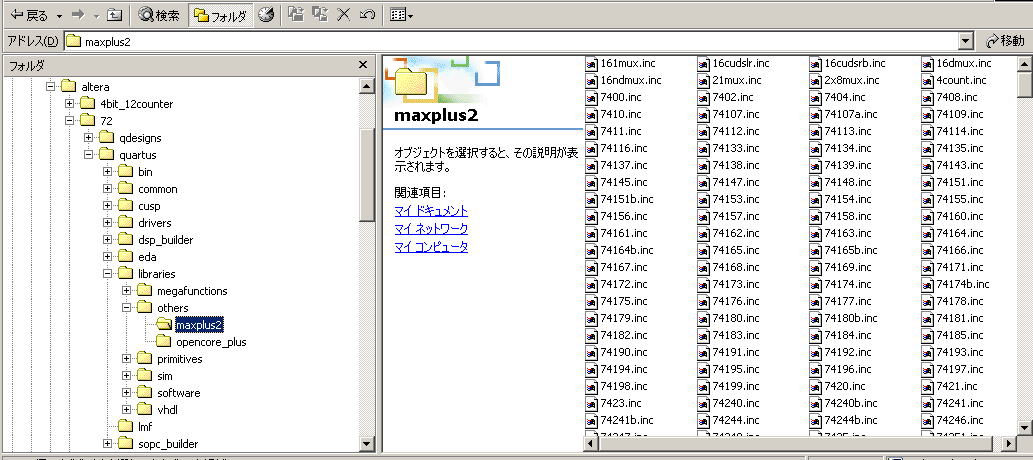
Task: Select the eda folder in tree
Action: 147,257
